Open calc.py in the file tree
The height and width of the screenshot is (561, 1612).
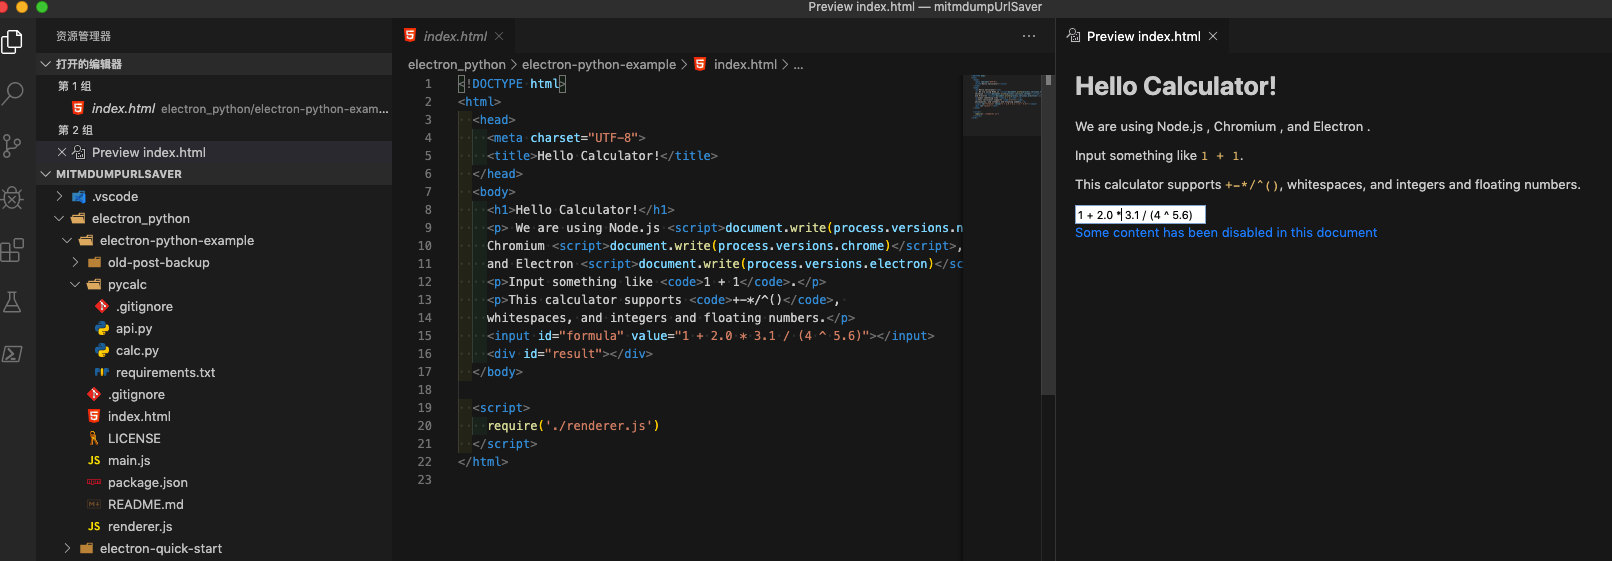pos(137,350)
